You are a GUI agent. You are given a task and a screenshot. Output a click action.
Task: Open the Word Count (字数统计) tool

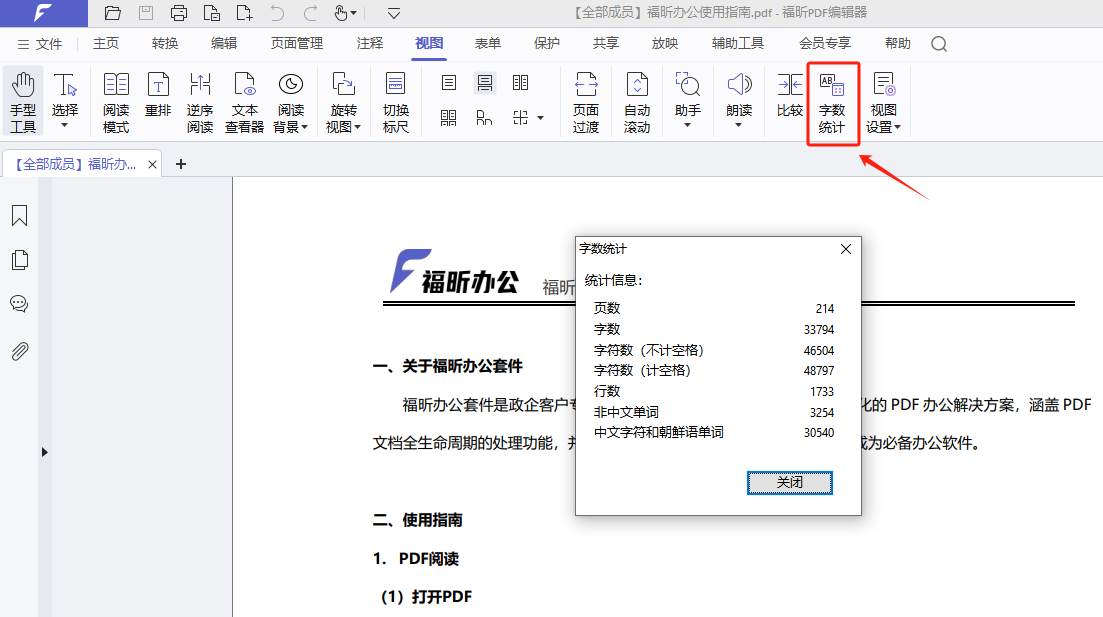(x=831, y=103)
